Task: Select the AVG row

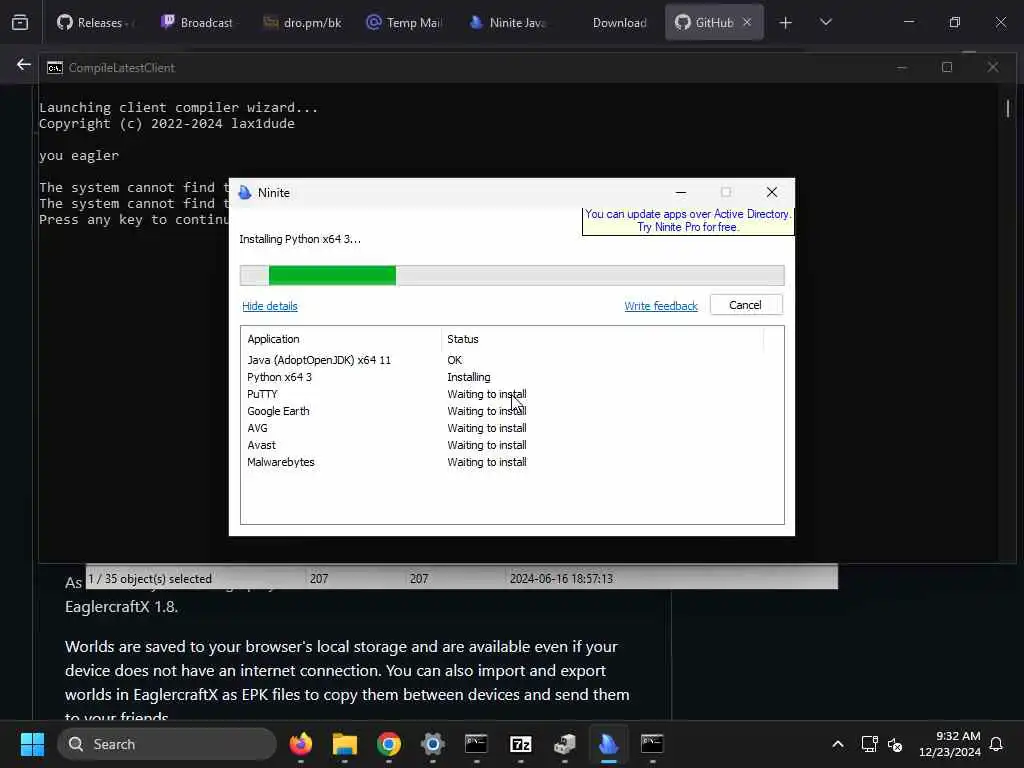Action: [x=512, y=428]
